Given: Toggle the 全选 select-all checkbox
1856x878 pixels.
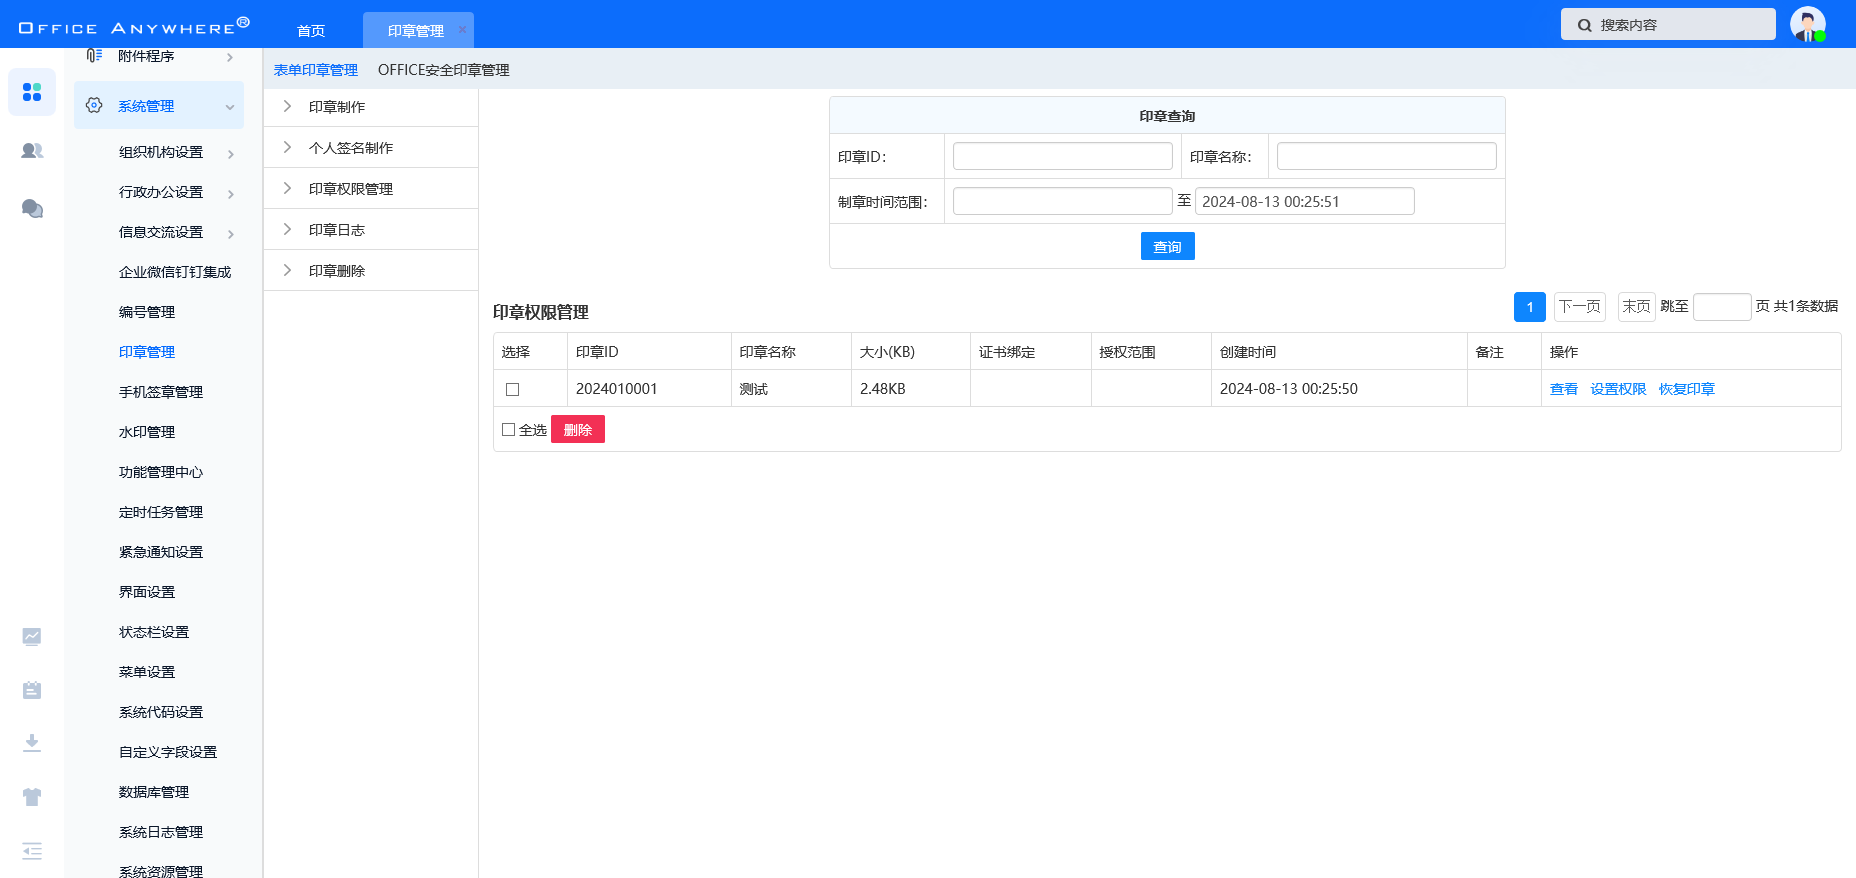Looking at the screenshot, I should [509, 430].
